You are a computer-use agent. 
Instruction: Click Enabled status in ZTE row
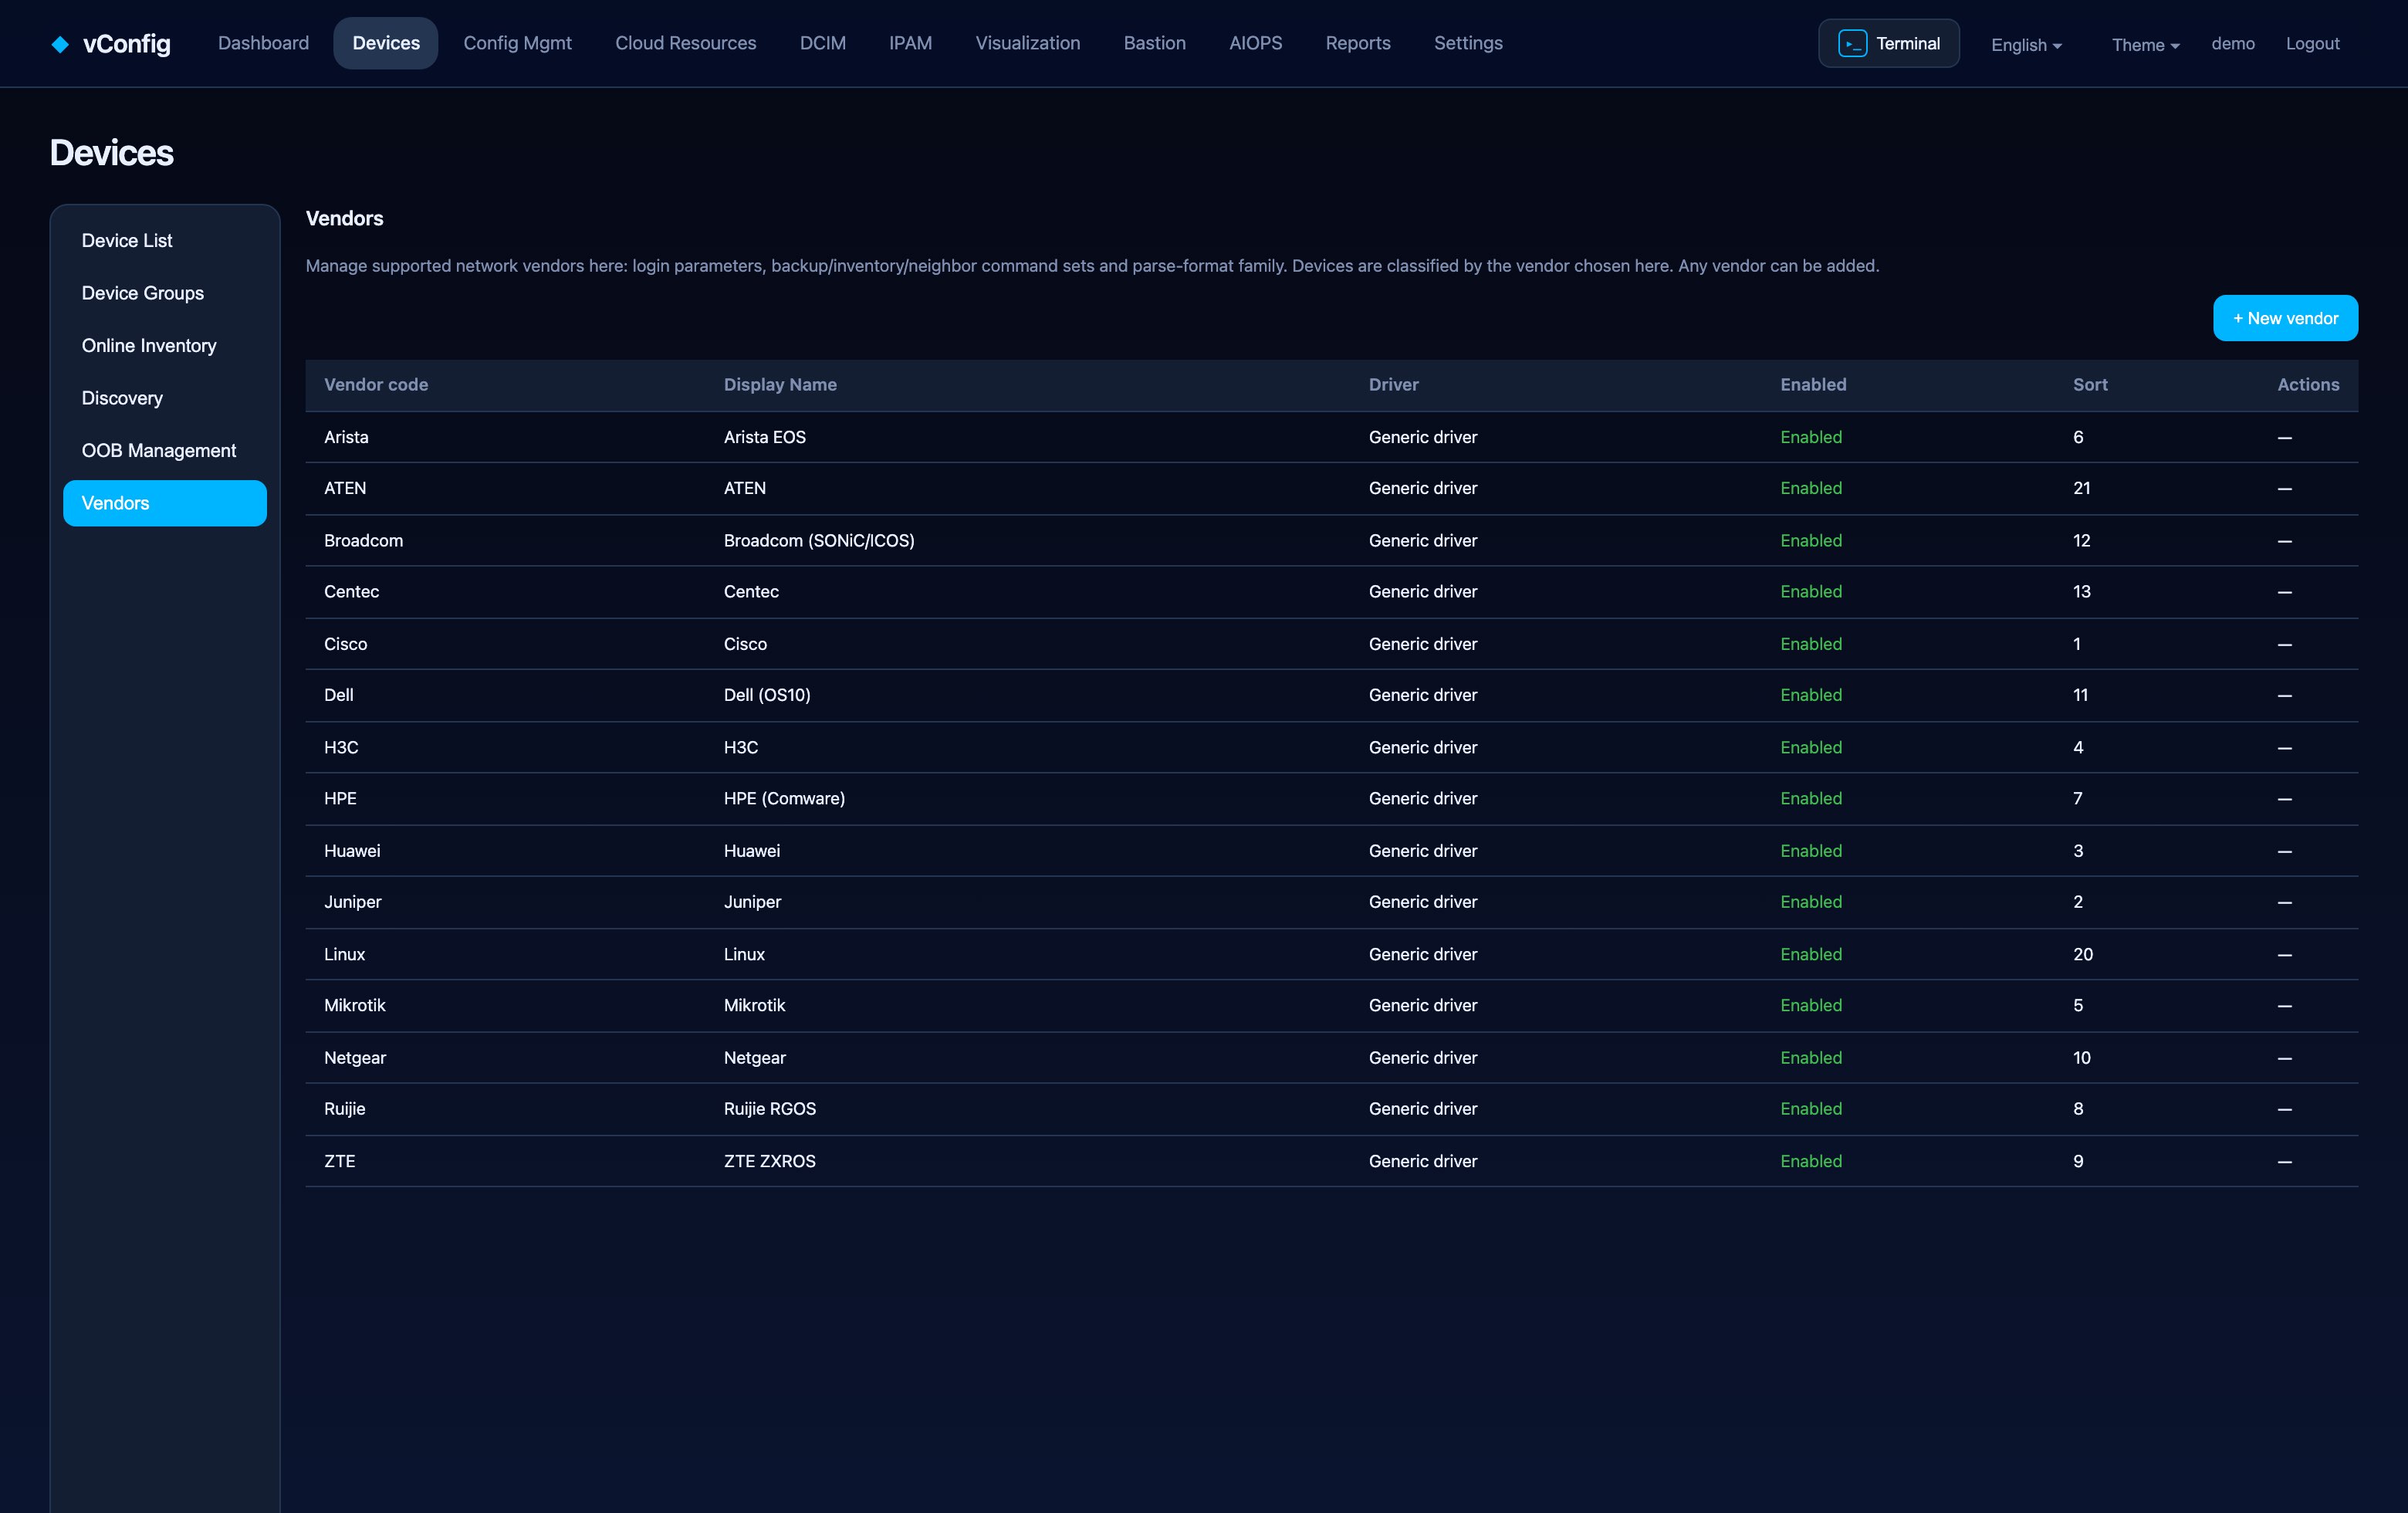pyautogui.click(x=1811, y=1162)
